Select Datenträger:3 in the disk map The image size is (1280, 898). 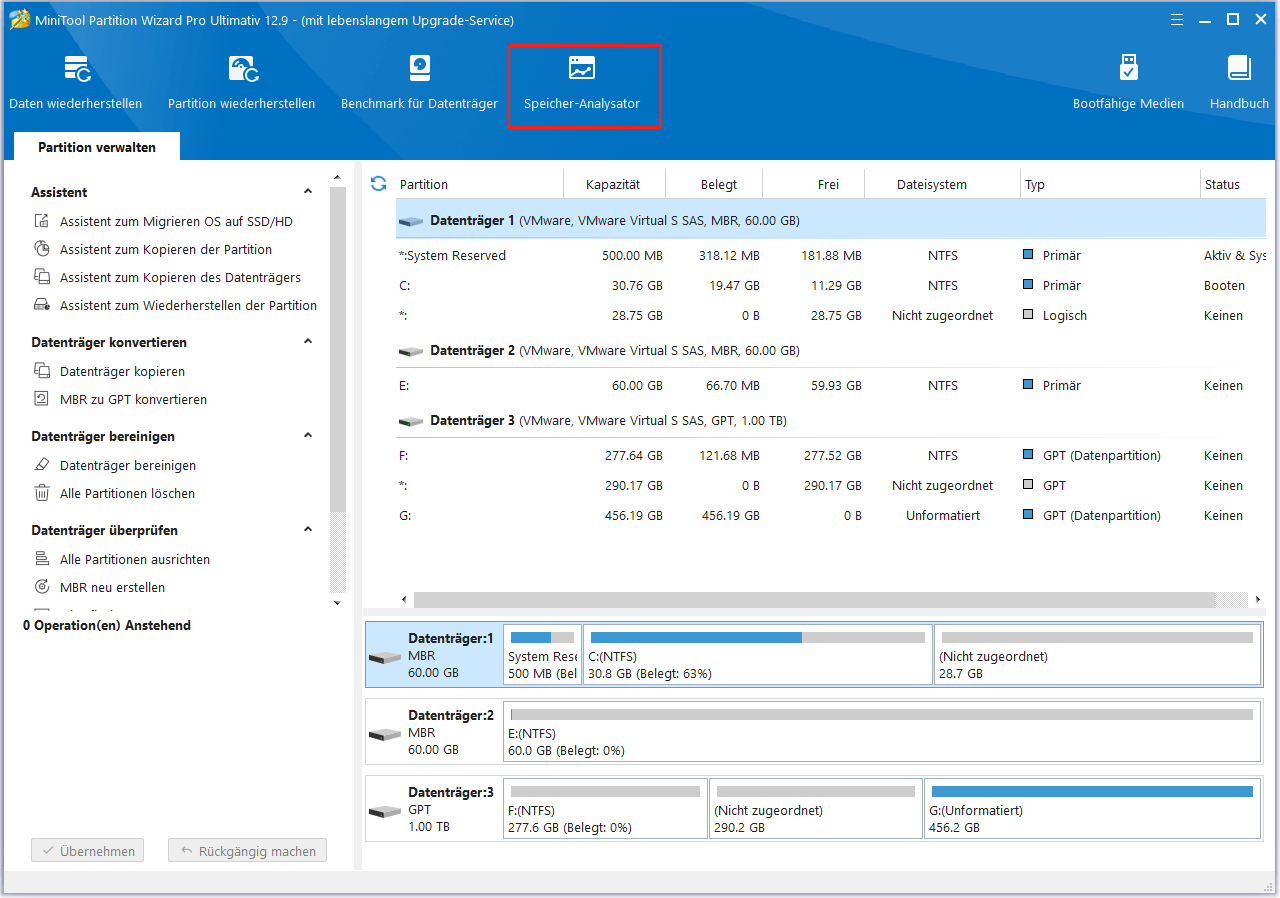coord(435,808)
